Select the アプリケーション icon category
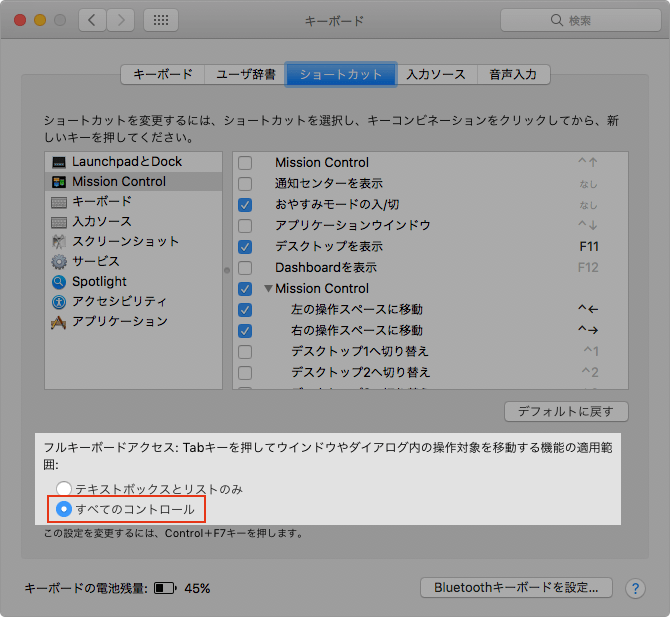The image size is (670, 617). coord(59,322)
